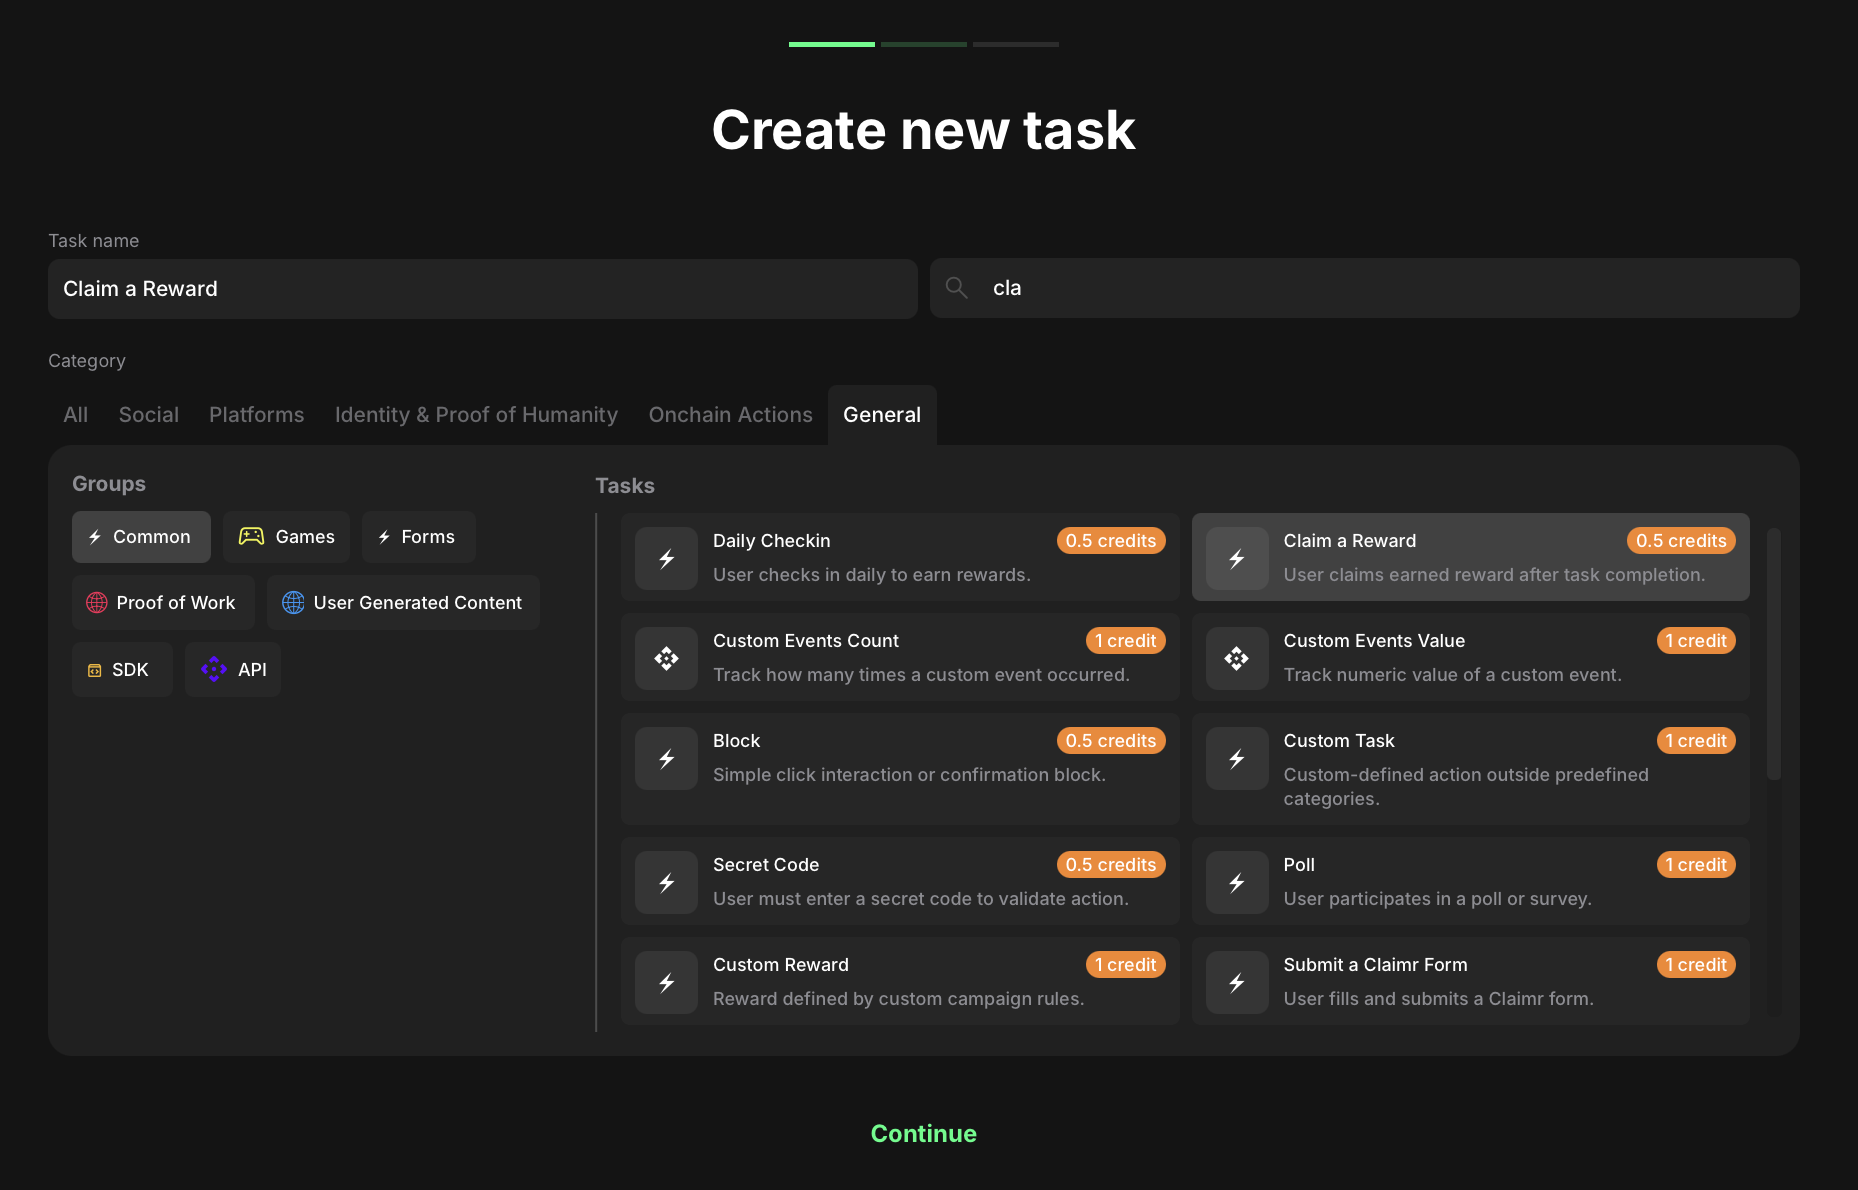Switch to the Social category tab
The image size is (1858, 1190).
point(149,415)
